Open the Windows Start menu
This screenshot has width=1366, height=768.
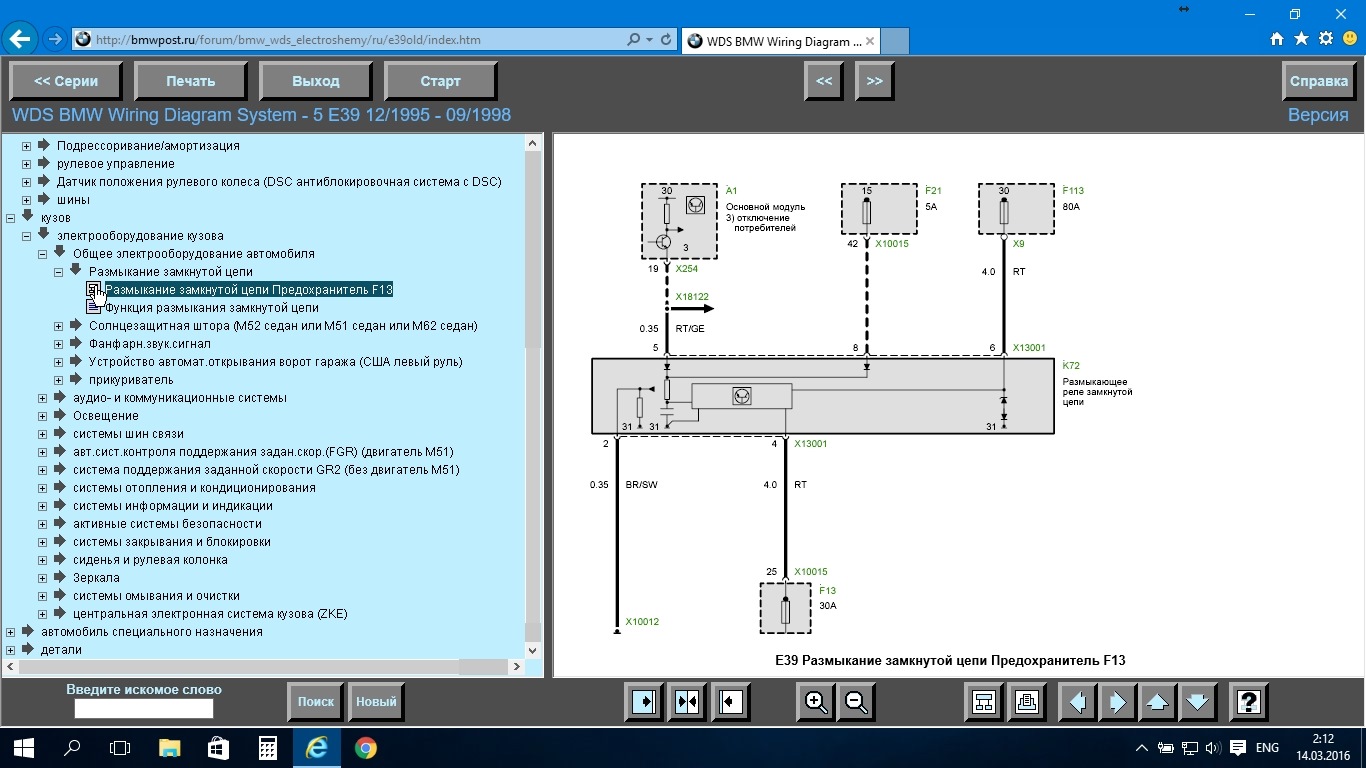coord(24,748)
